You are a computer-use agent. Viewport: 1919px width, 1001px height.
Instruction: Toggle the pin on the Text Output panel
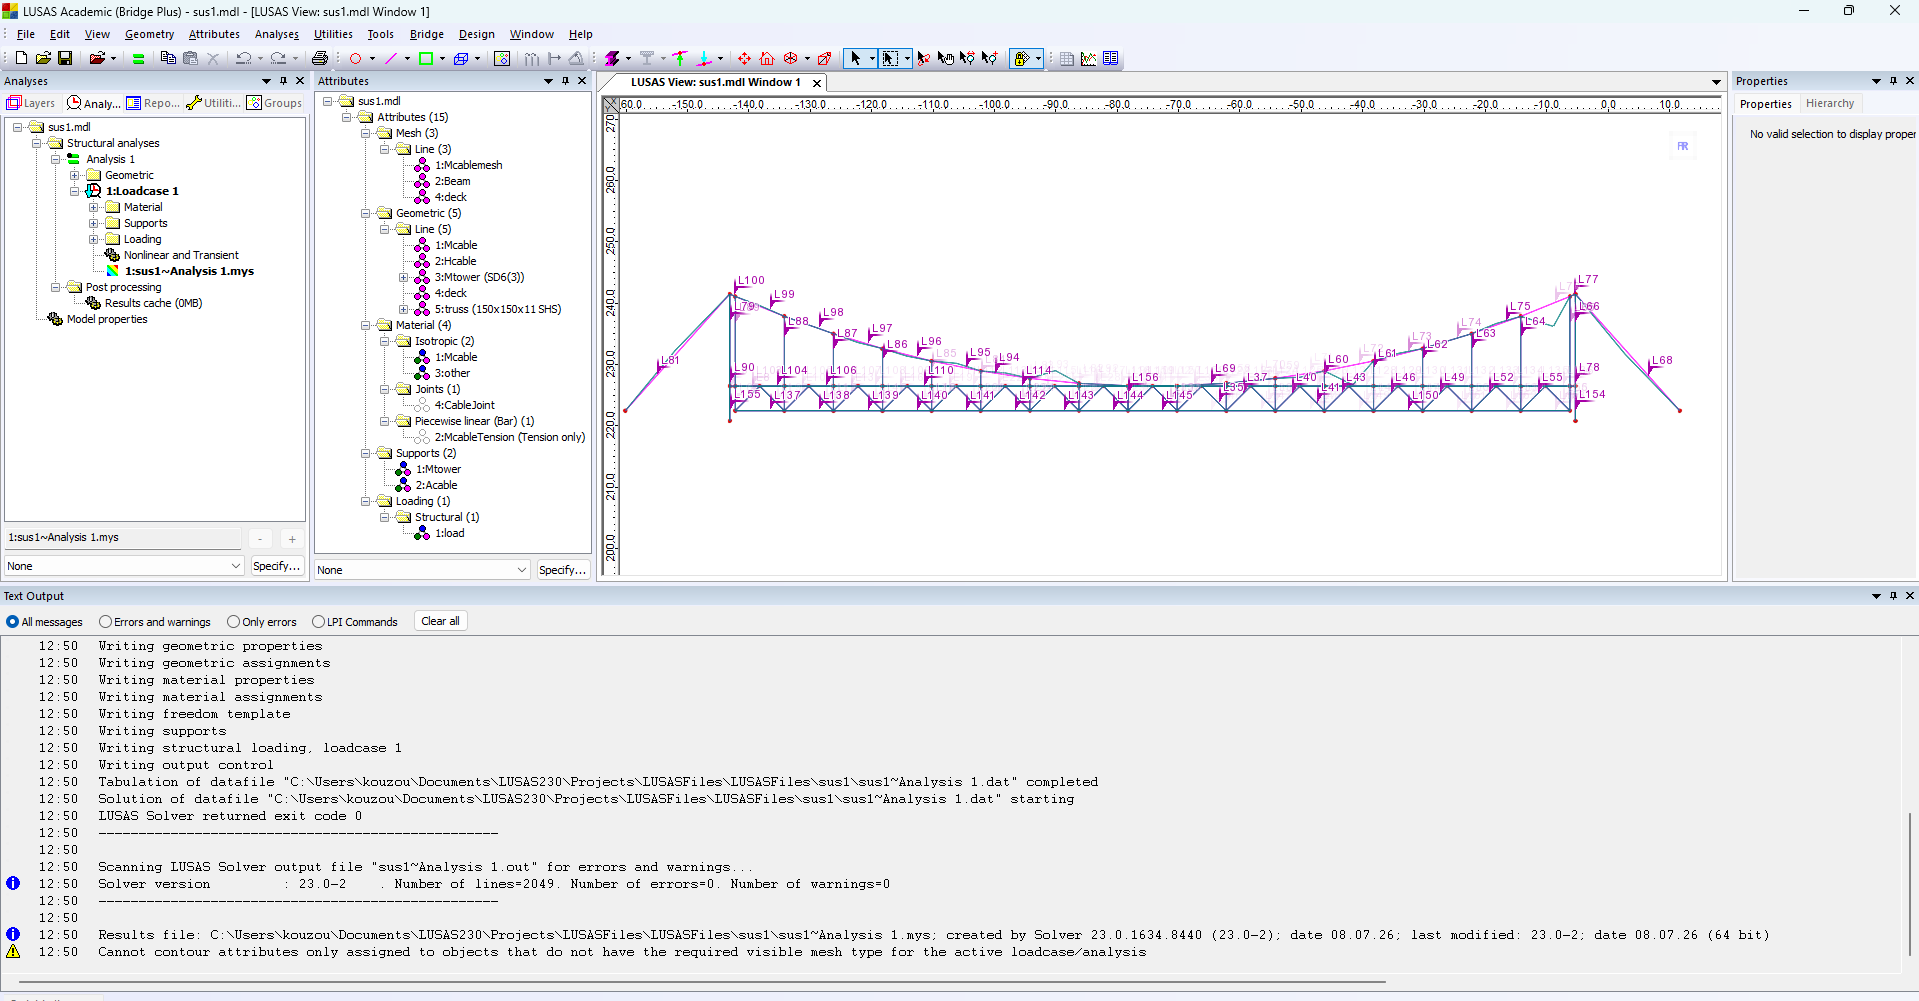click(x=1893, y=596)
